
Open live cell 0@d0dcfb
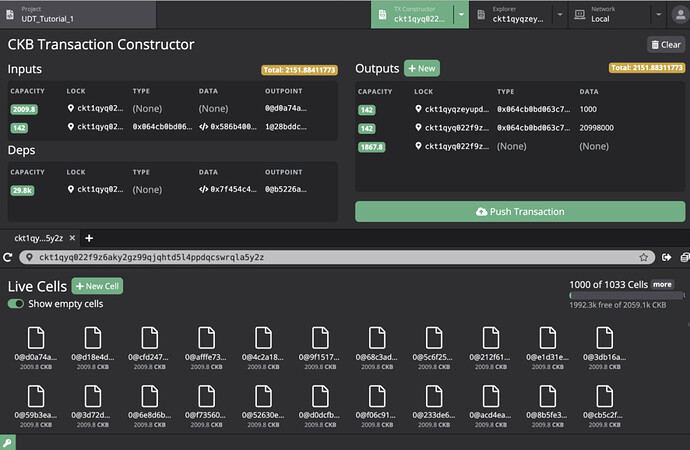(x=320, y=406)
